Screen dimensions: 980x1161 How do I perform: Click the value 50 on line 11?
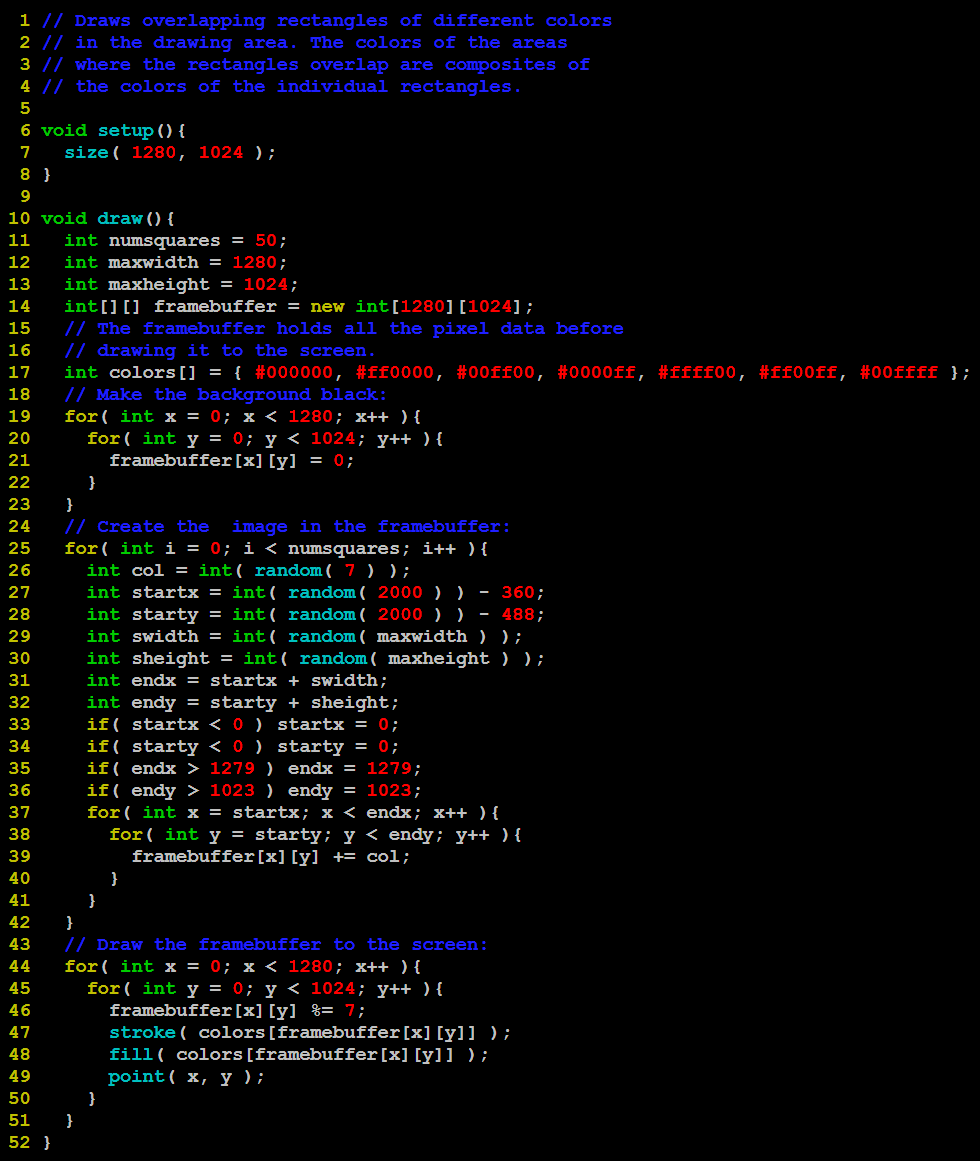pos(266,241)
